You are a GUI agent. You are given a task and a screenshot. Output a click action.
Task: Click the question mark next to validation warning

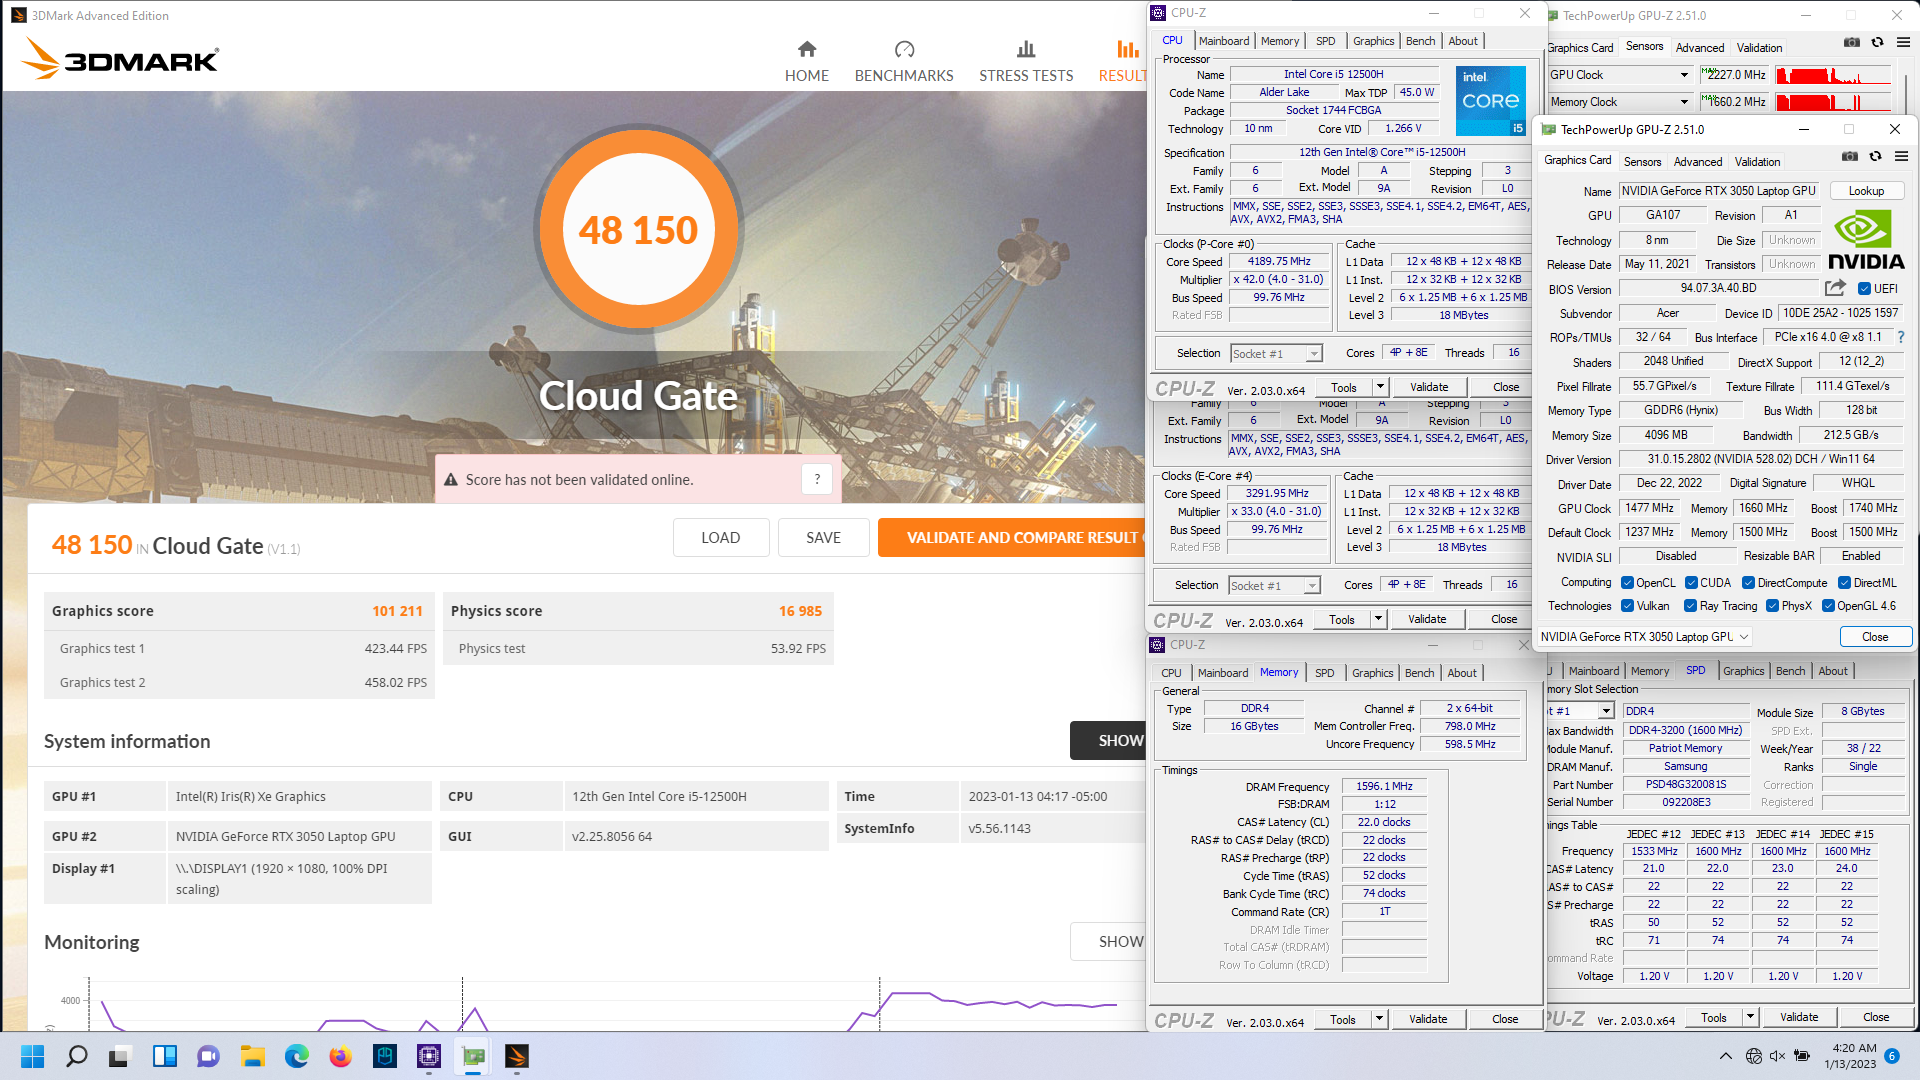point(817,480)
